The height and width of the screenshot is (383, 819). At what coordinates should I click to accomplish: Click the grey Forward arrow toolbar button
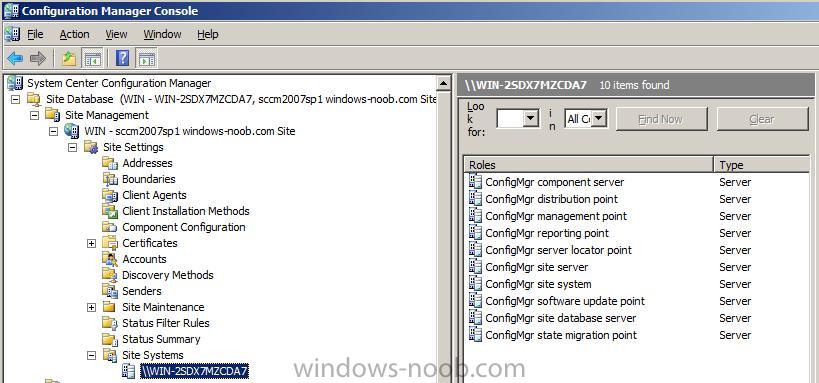point(38,59)
